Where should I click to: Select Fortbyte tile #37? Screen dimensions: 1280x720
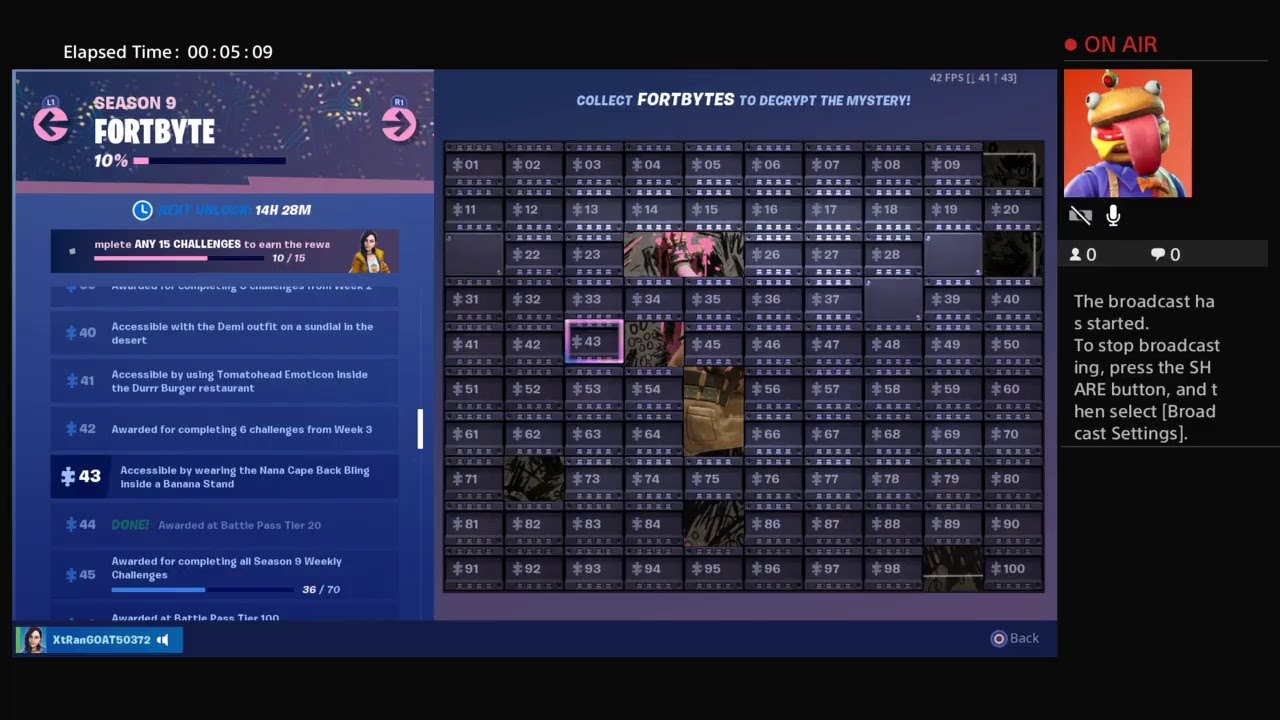tap(834, 299)
